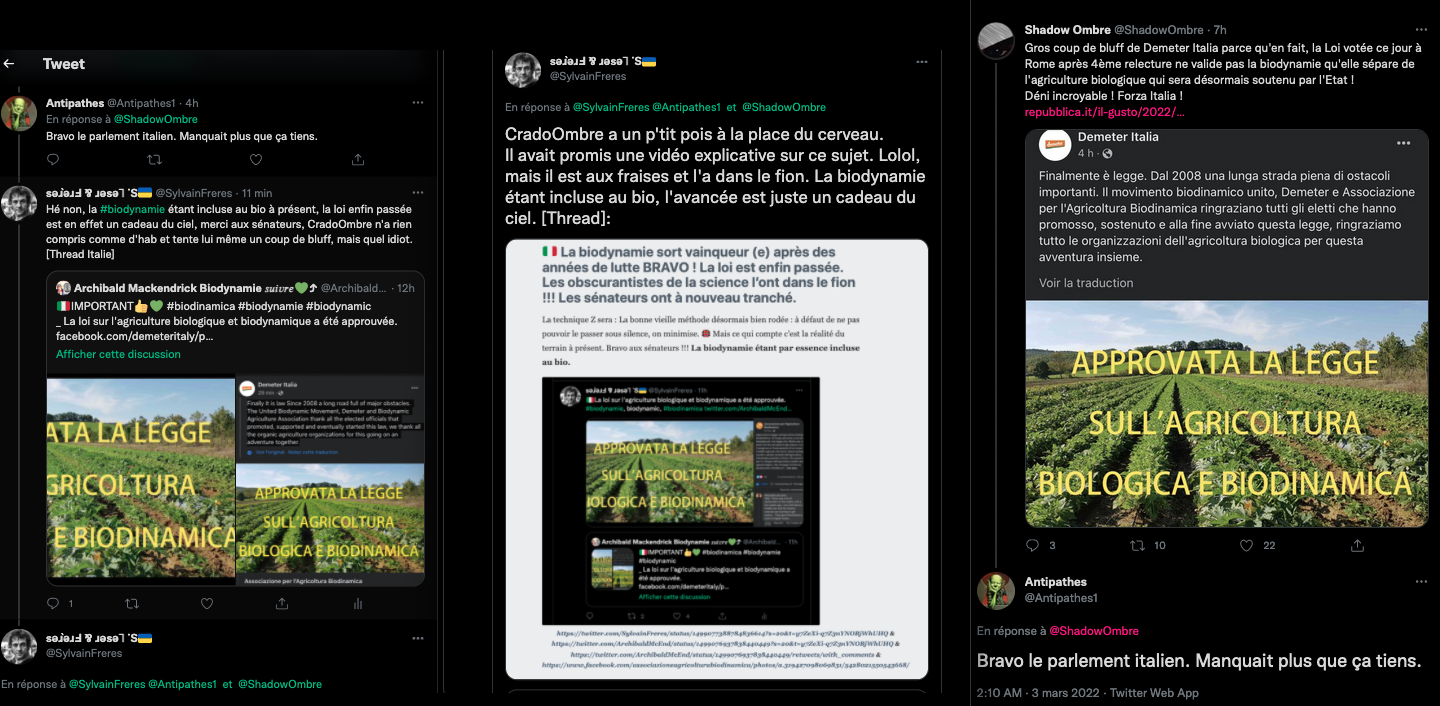Retweet Shadow Ombre's tweet with 10 retweets
1440x706 pixels.
1137,546
